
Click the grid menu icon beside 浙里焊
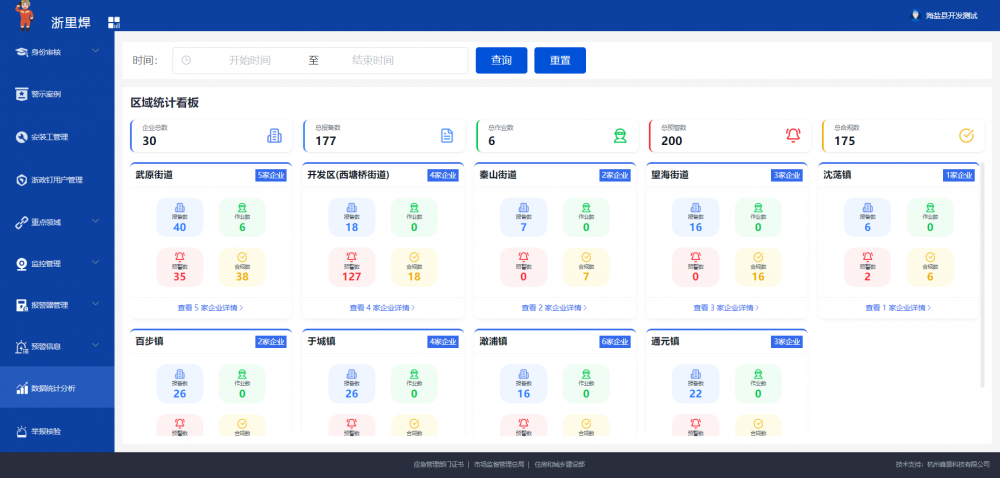point(114,22)
